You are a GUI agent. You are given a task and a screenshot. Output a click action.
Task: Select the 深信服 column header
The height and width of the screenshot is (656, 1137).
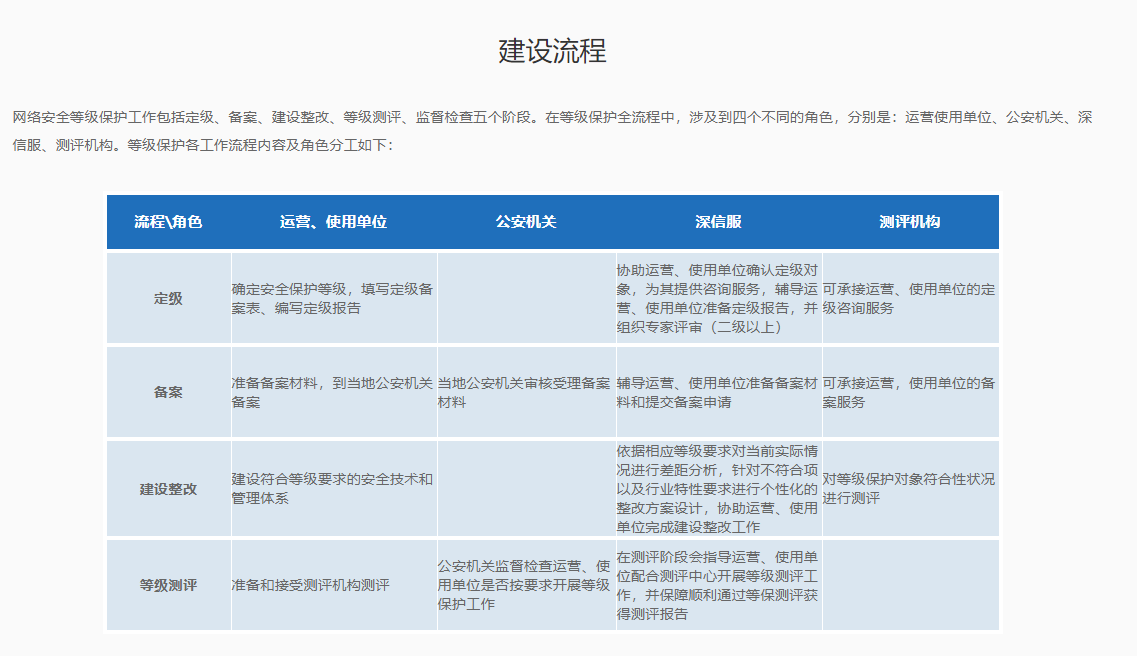(x=718, y=222)
